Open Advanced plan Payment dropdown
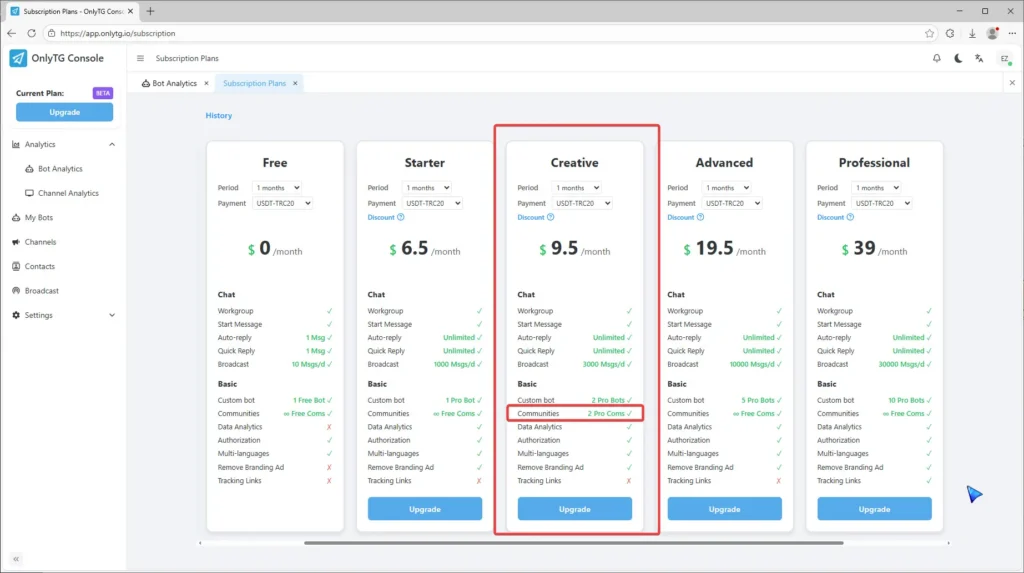This screenshot has height=573, width=1024. click(x=731, y=203)
